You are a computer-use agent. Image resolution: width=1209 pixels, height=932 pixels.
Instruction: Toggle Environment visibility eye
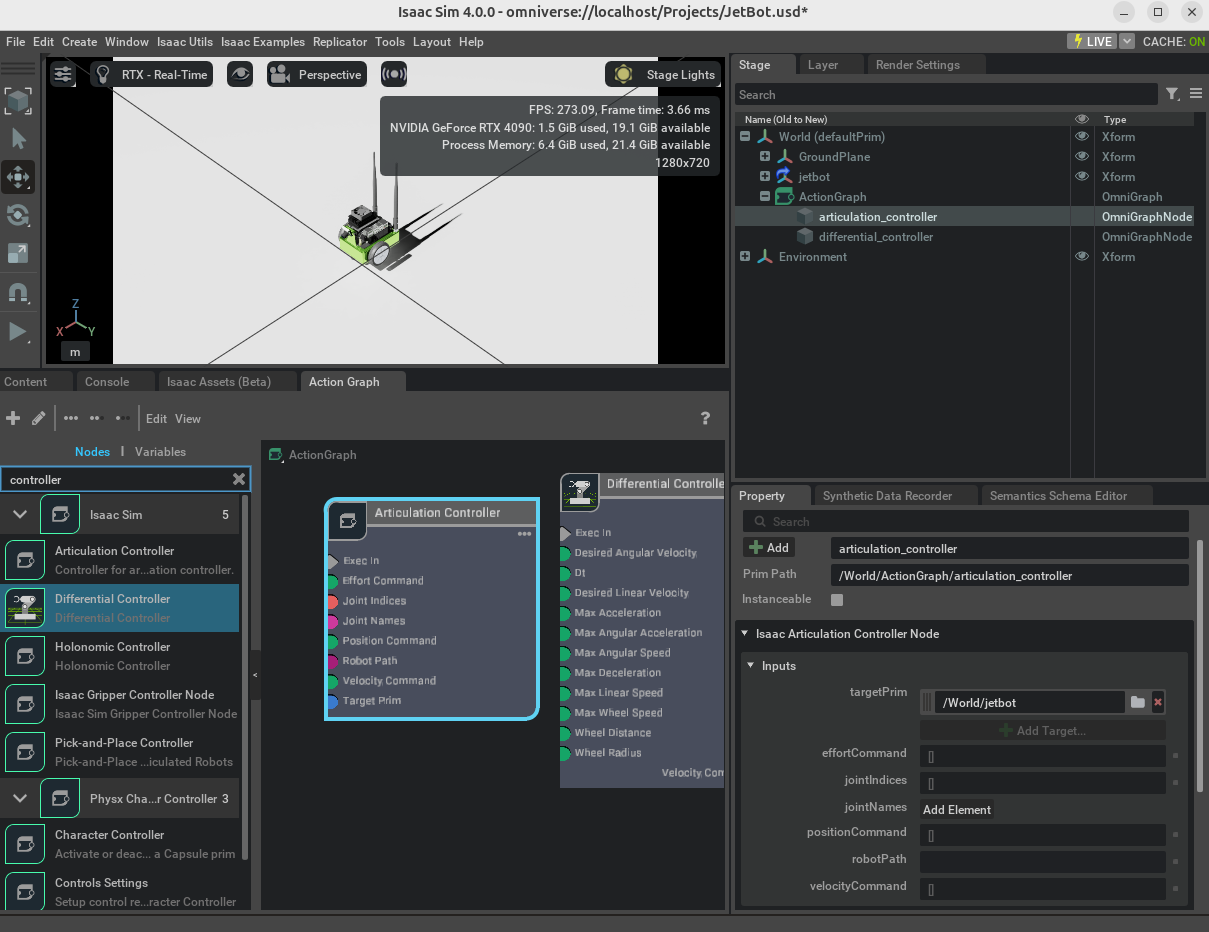tap(1081, 257)
